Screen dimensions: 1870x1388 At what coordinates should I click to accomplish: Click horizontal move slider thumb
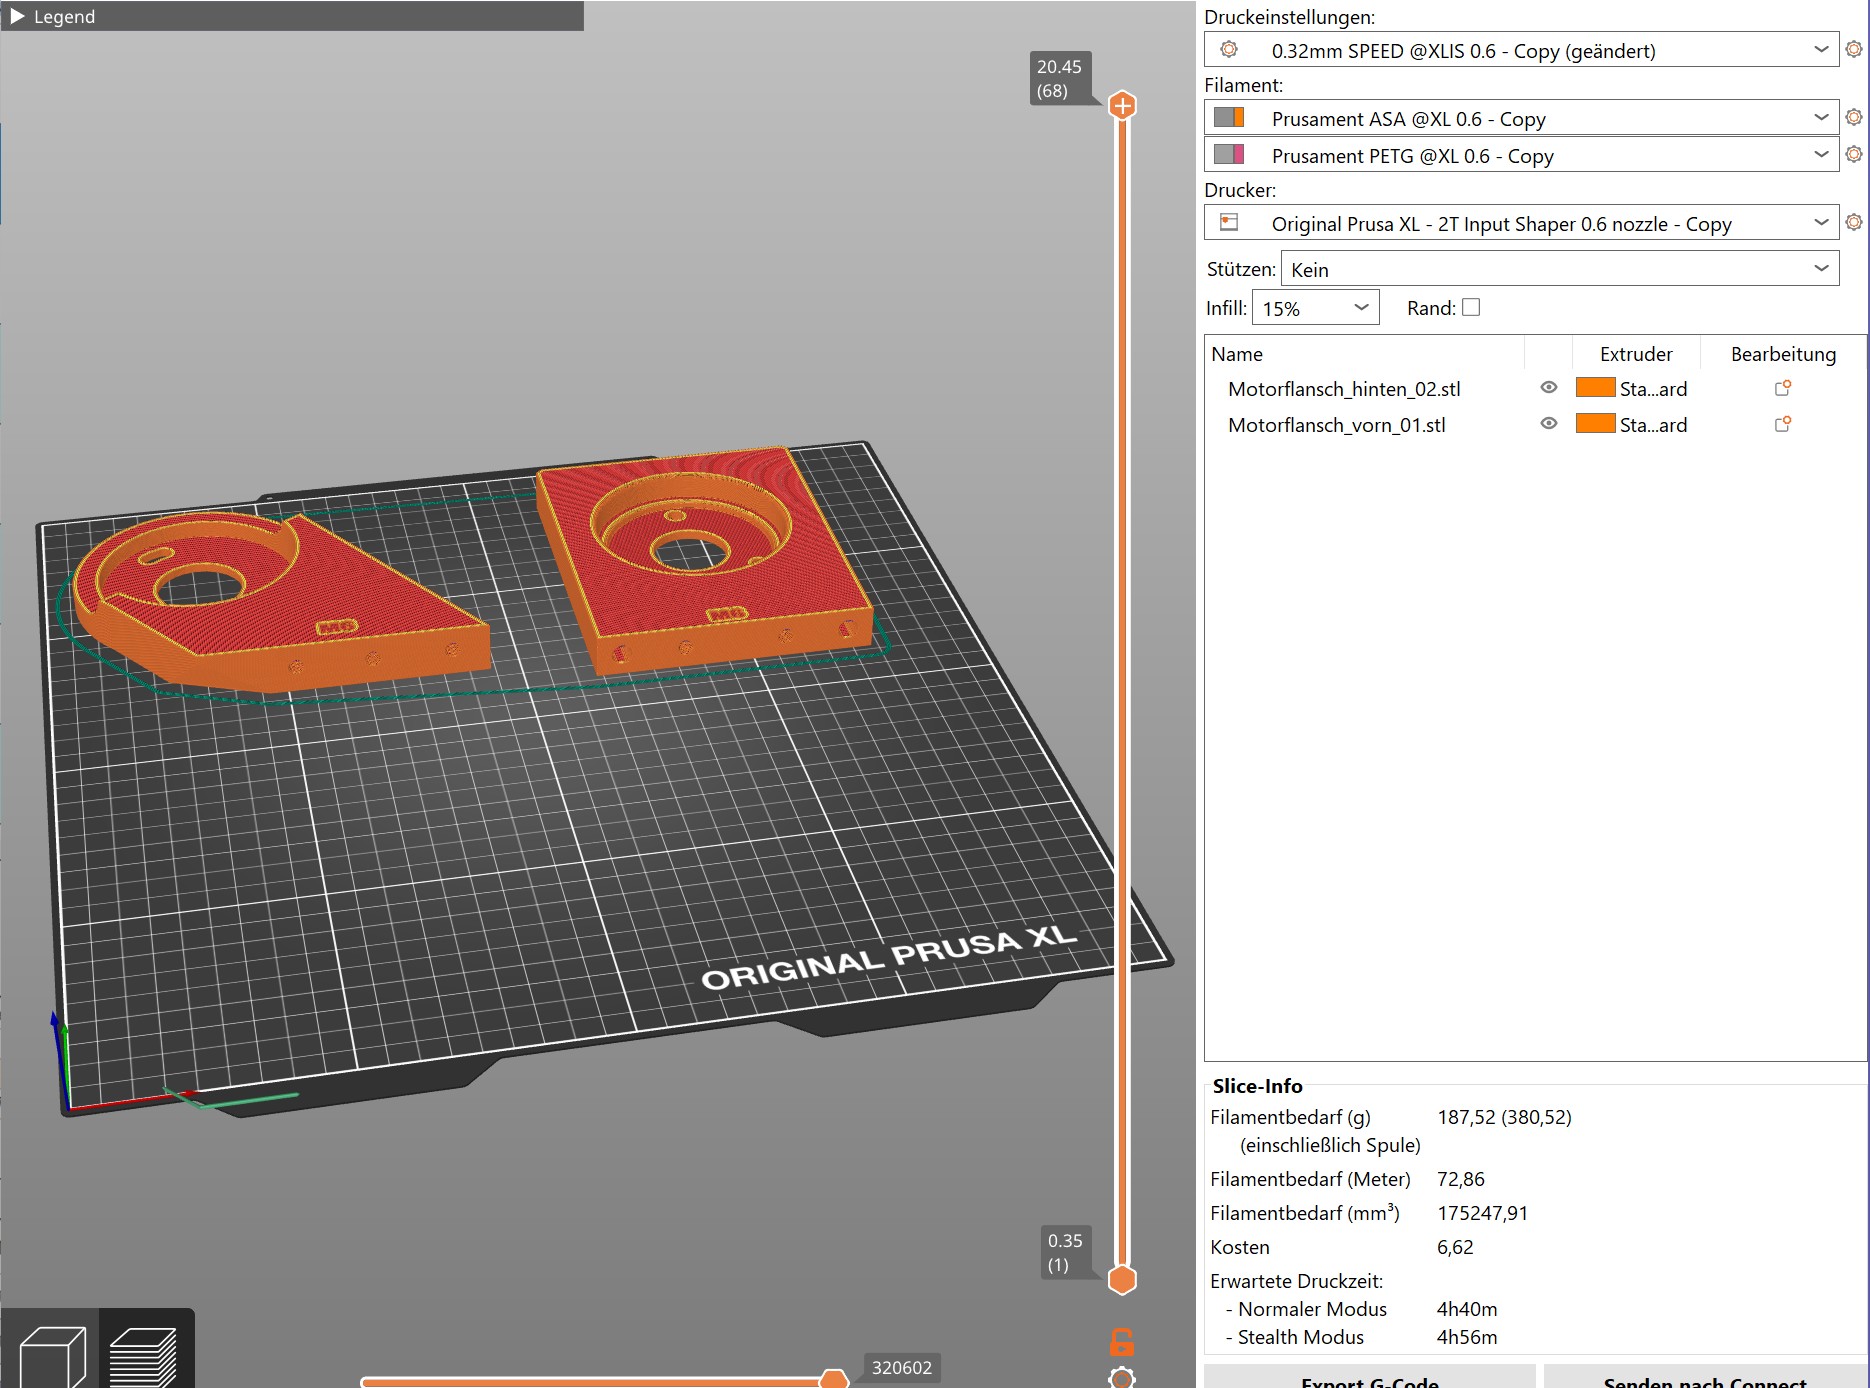point(833,1381)
